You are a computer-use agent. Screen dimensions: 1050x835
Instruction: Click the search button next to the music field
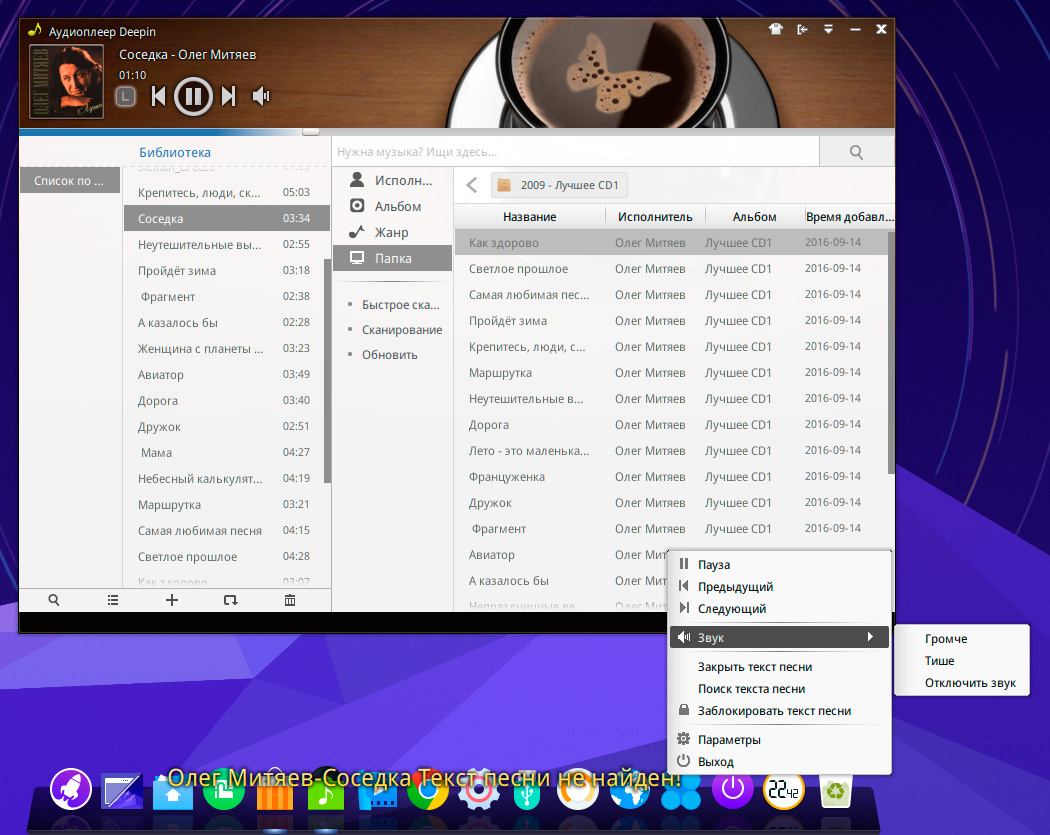(856, 152)
